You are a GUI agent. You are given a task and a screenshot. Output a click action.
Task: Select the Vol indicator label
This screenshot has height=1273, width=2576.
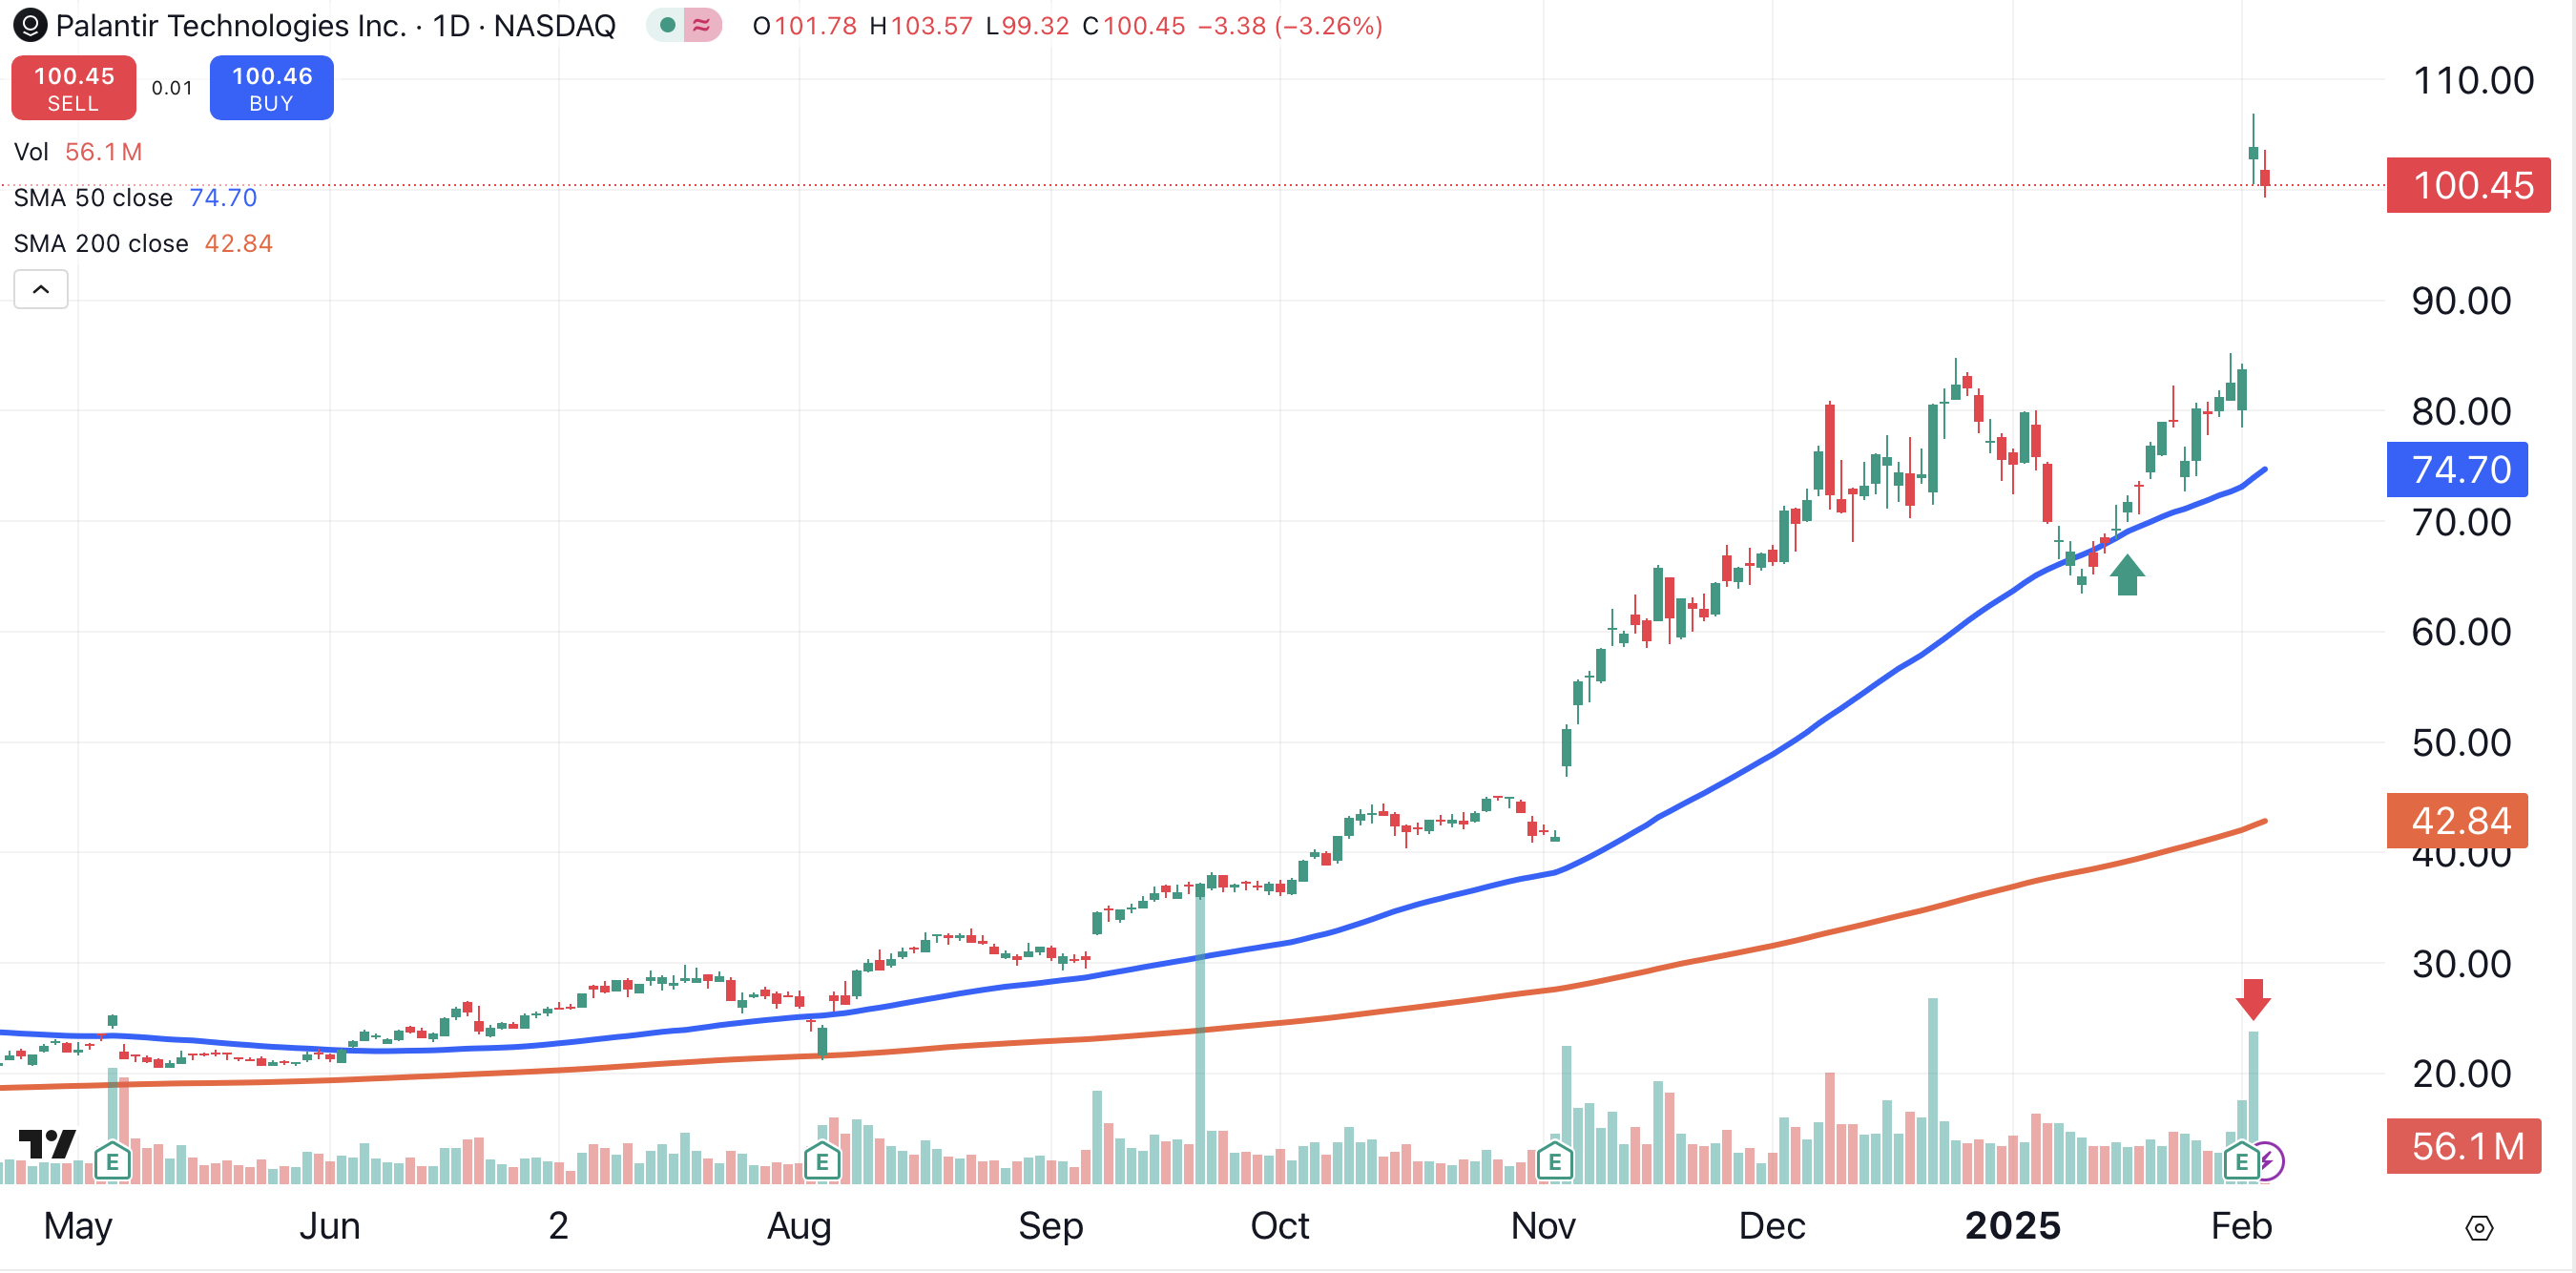coord(31,152)
